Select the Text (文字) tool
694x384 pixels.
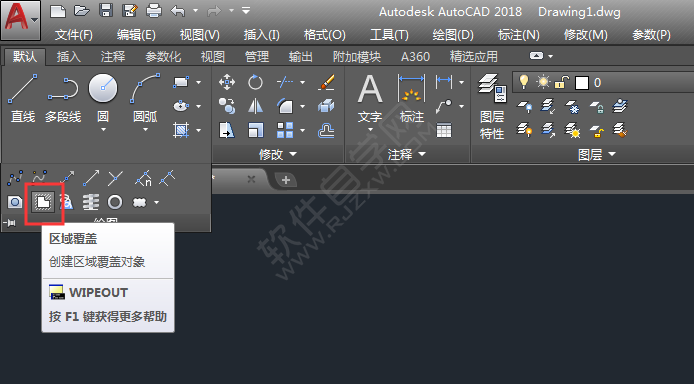[x=370, y=98]
